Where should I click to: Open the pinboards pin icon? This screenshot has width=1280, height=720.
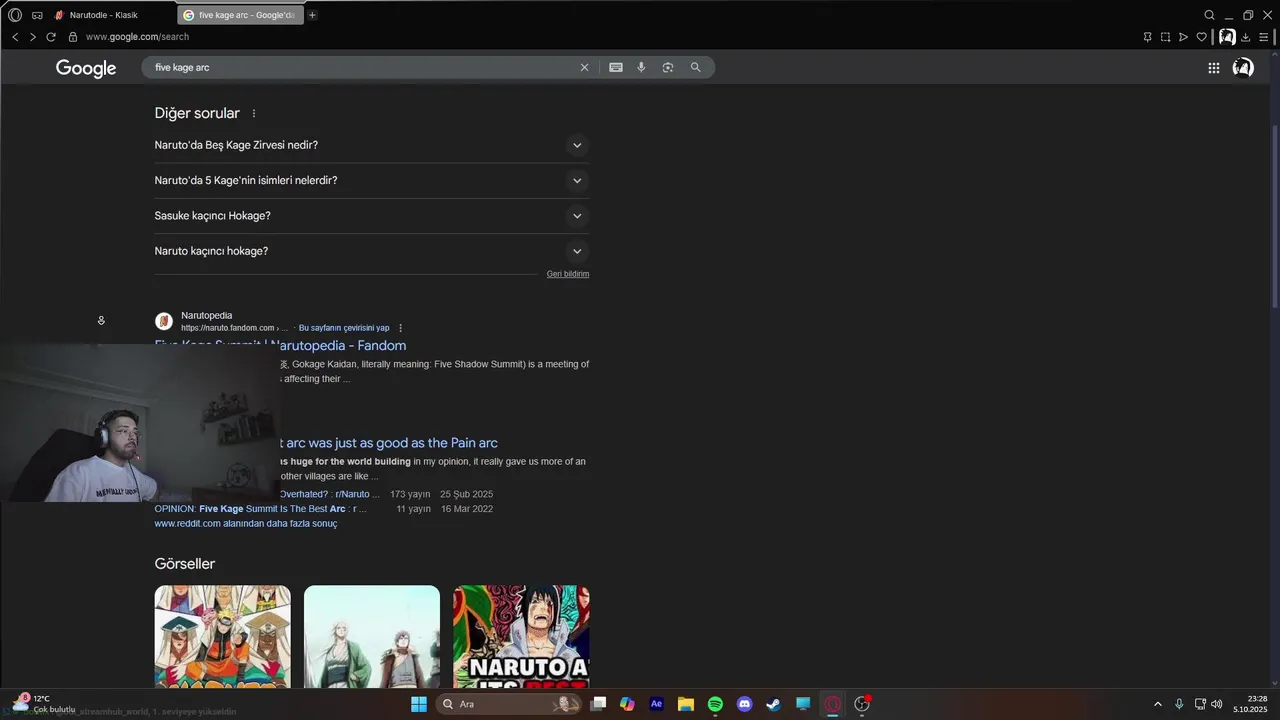coord(1147,37)
